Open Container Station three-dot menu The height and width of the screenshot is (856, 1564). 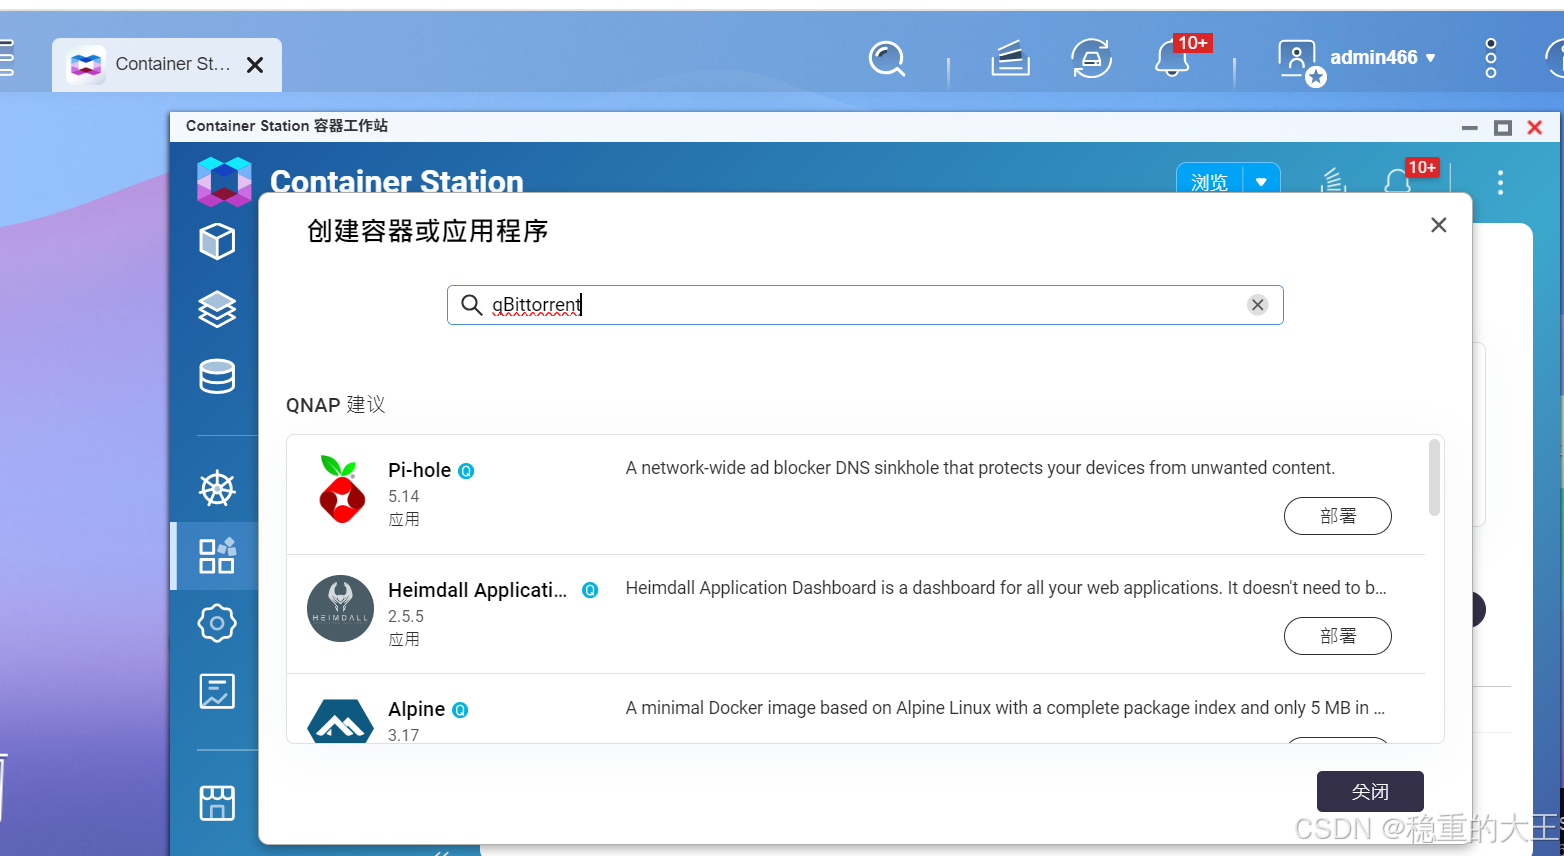tap(1500, 182)
